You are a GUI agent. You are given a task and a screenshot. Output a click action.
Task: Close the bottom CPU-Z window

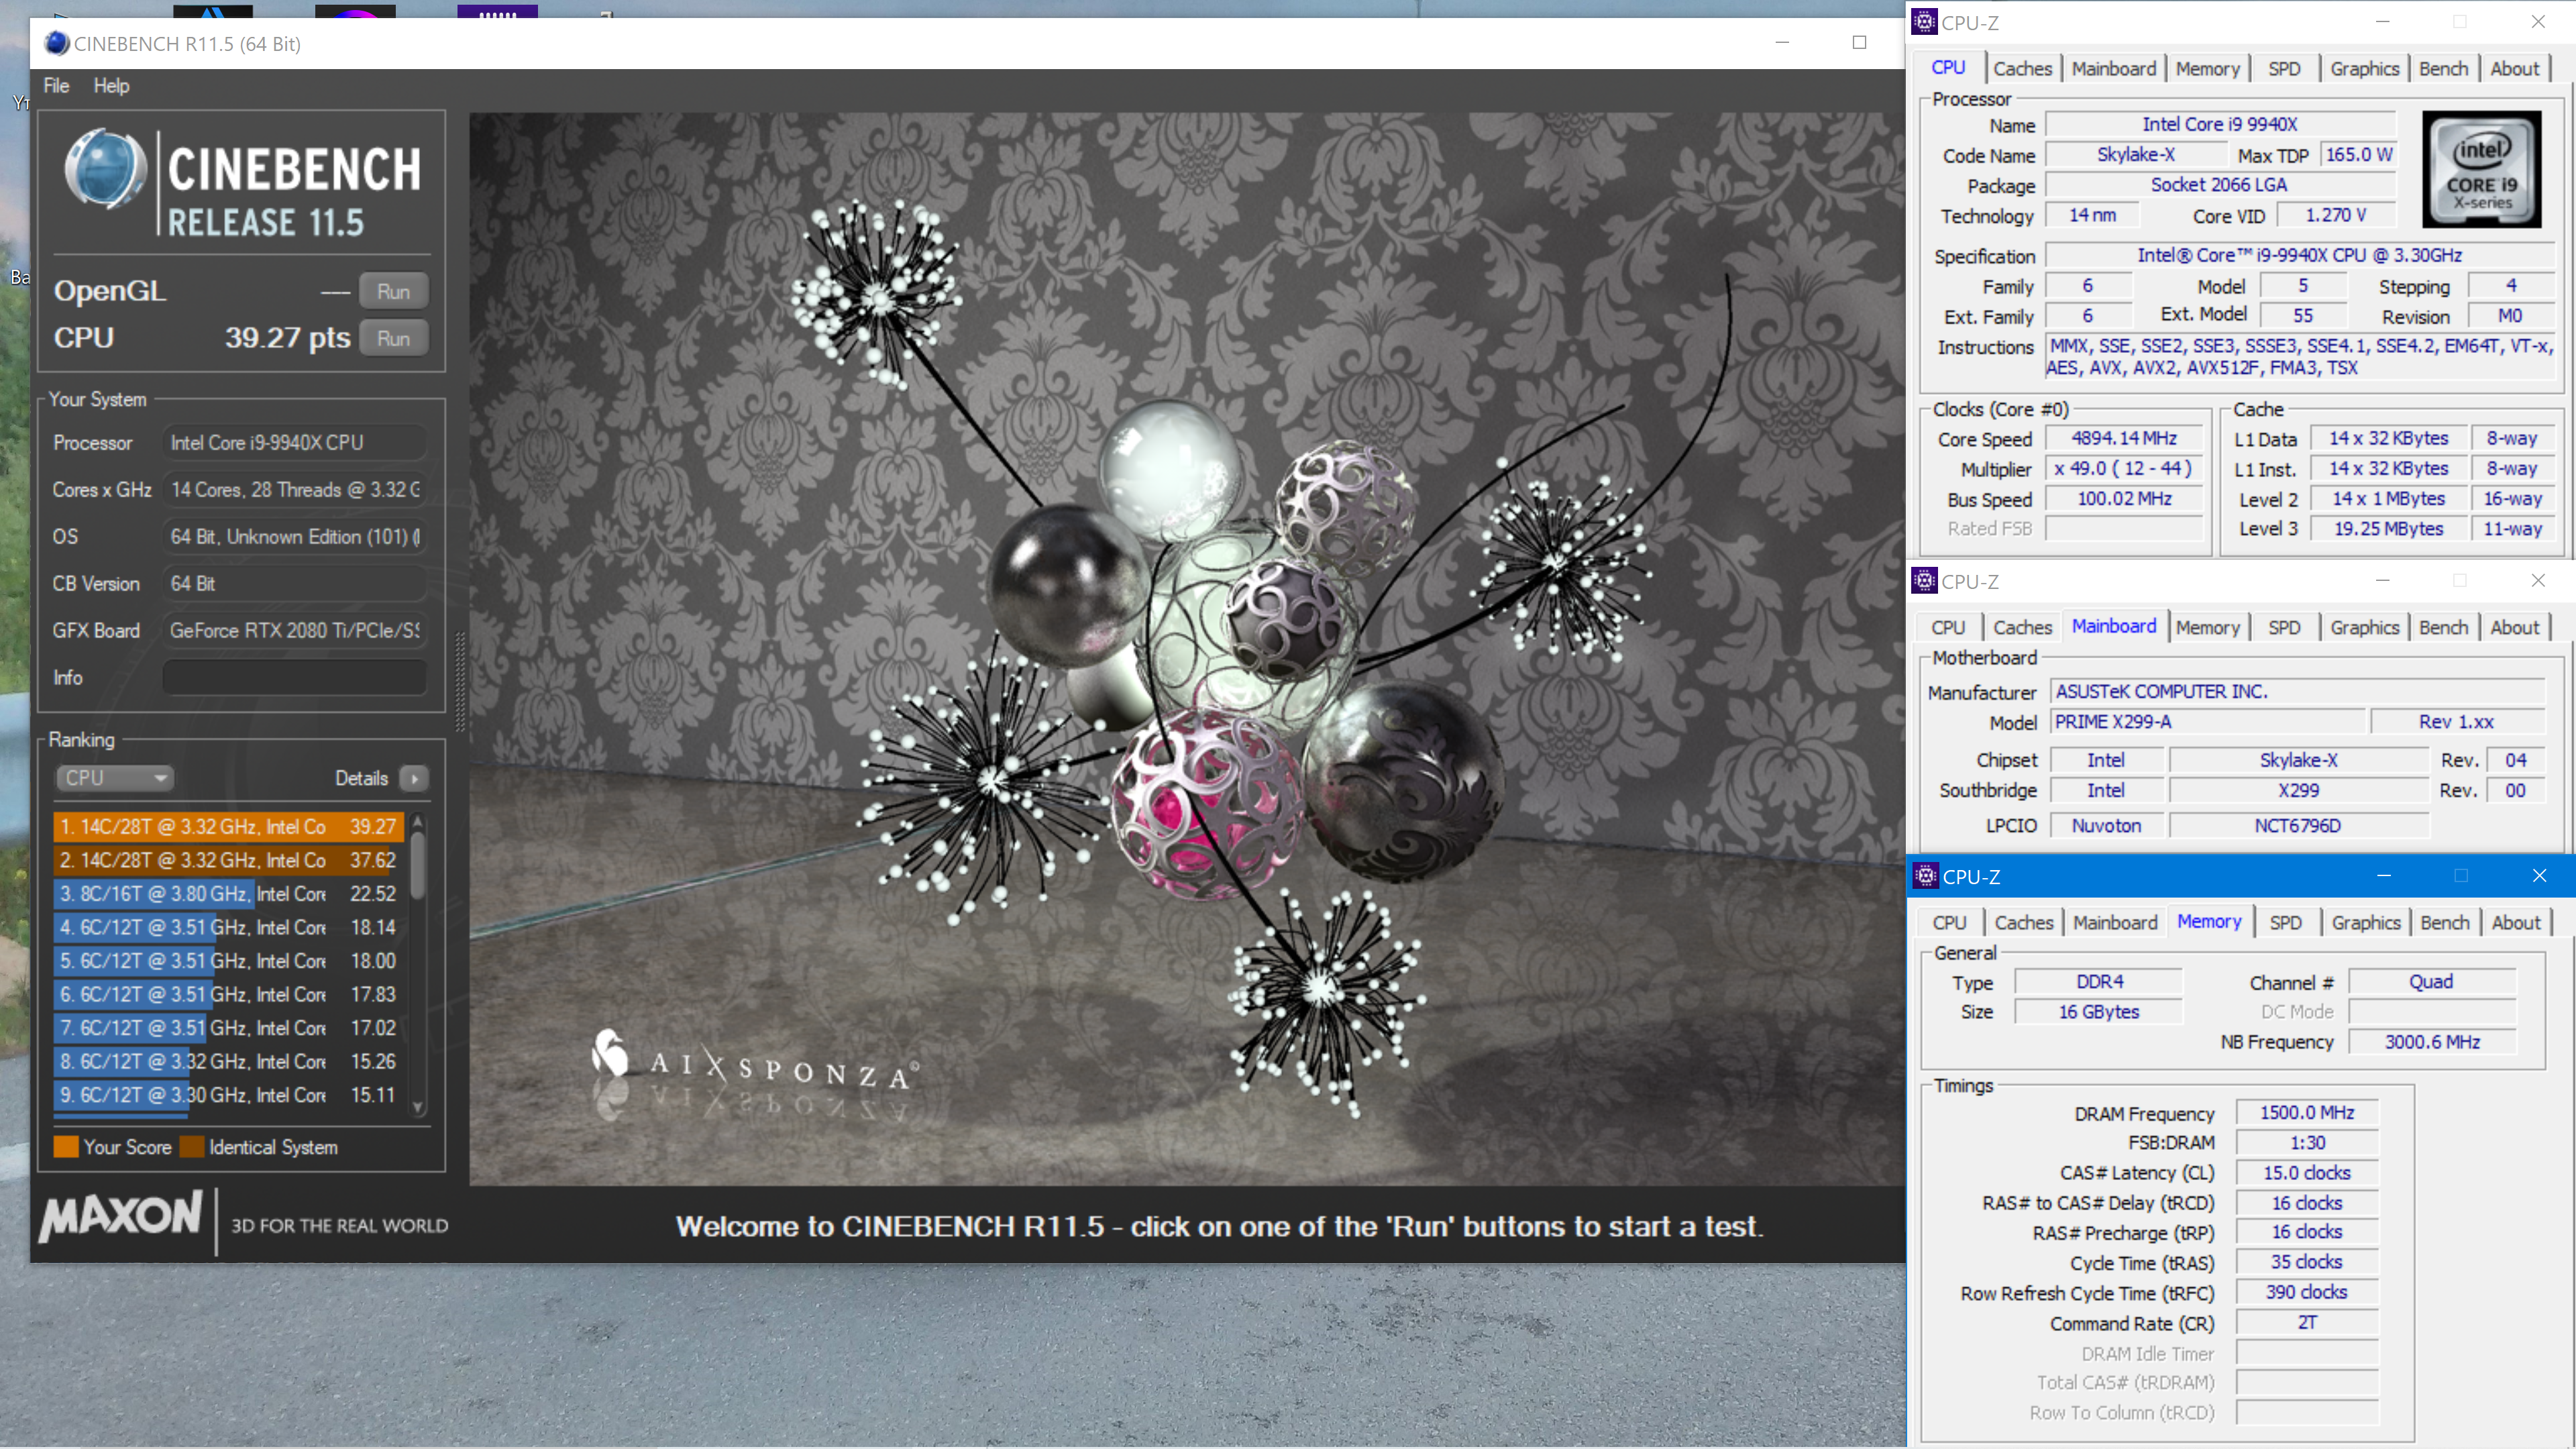point(2539,876)
